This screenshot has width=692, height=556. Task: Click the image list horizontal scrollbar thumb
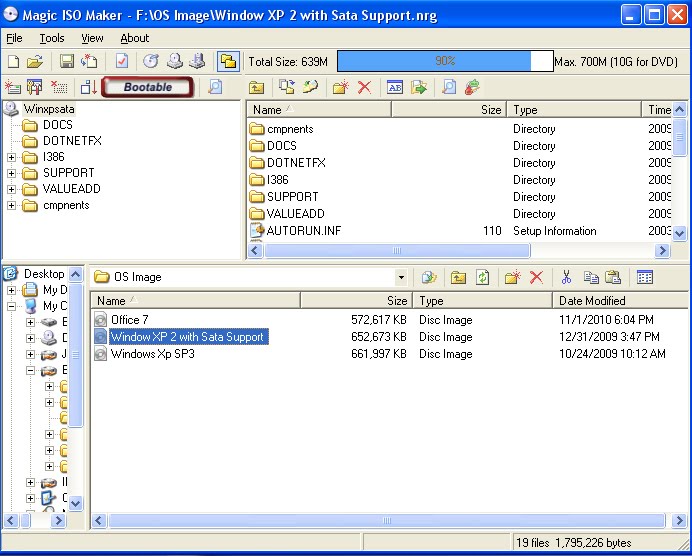pyautogui.click(x=397, y=251)
